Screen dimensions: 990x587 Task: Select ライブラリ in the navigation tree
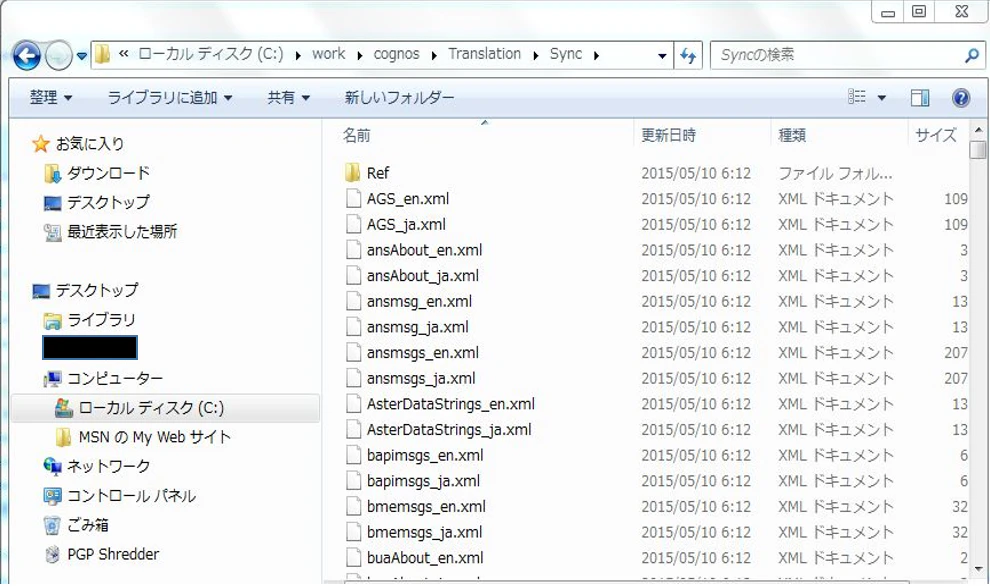coord(90,320)
